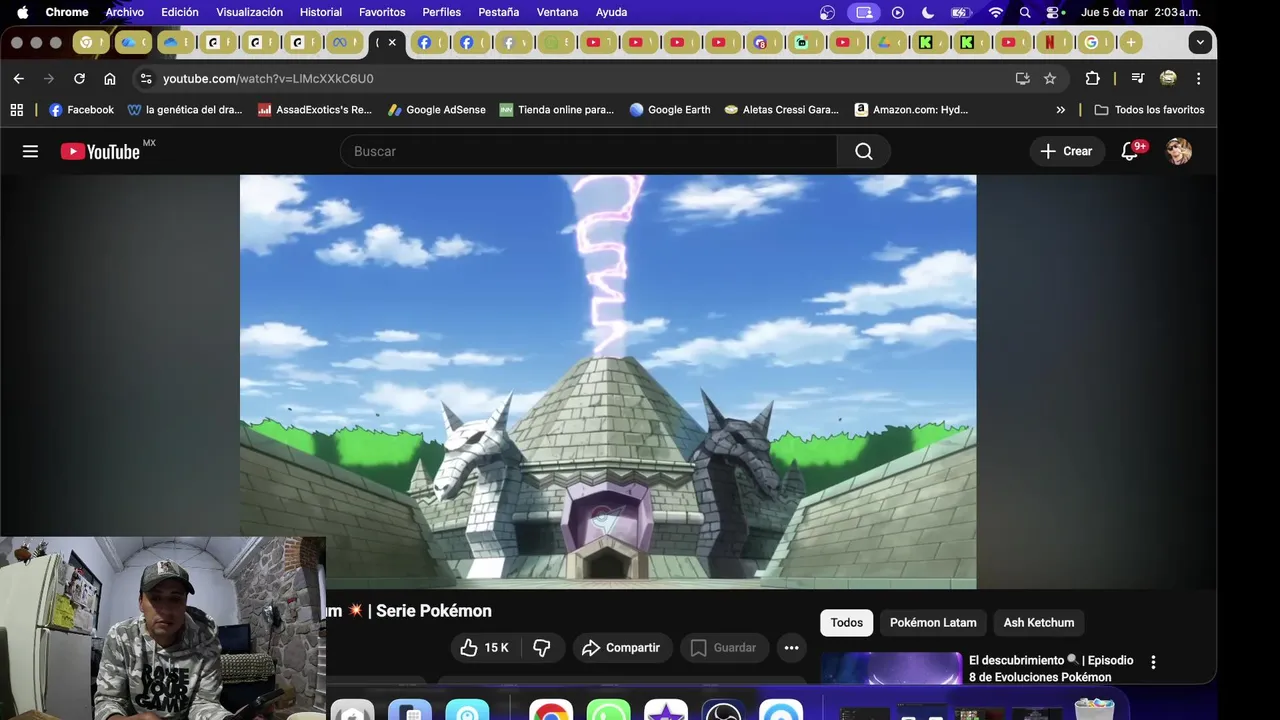Open Aletas Cressi Gara... bookmark

coord(782,110)
